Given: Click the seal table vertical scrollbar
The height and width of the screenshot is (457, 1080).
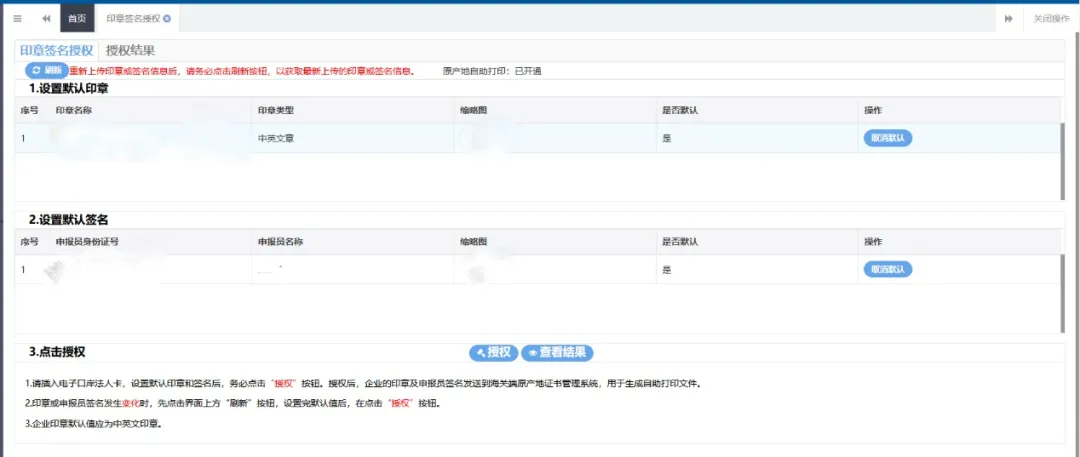Looking at the screenshot, I should tap(1063, 160).
